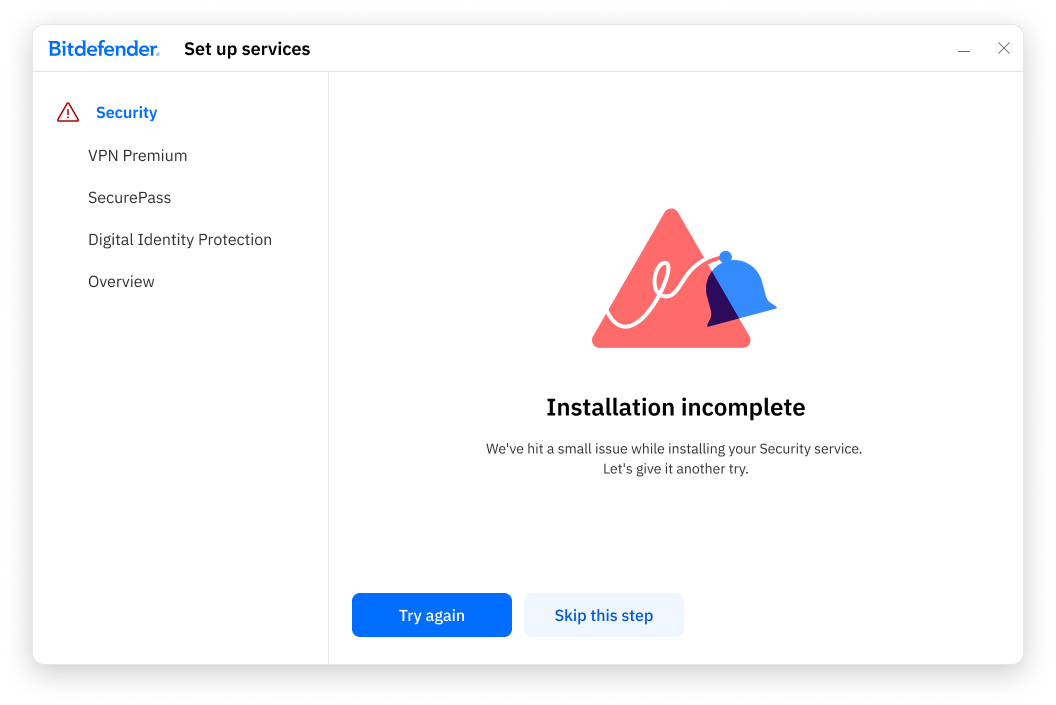The width and height of the screenshot is (1056, 705).
Task: Click the Bitdefender logo
Action: click(104, 48)
